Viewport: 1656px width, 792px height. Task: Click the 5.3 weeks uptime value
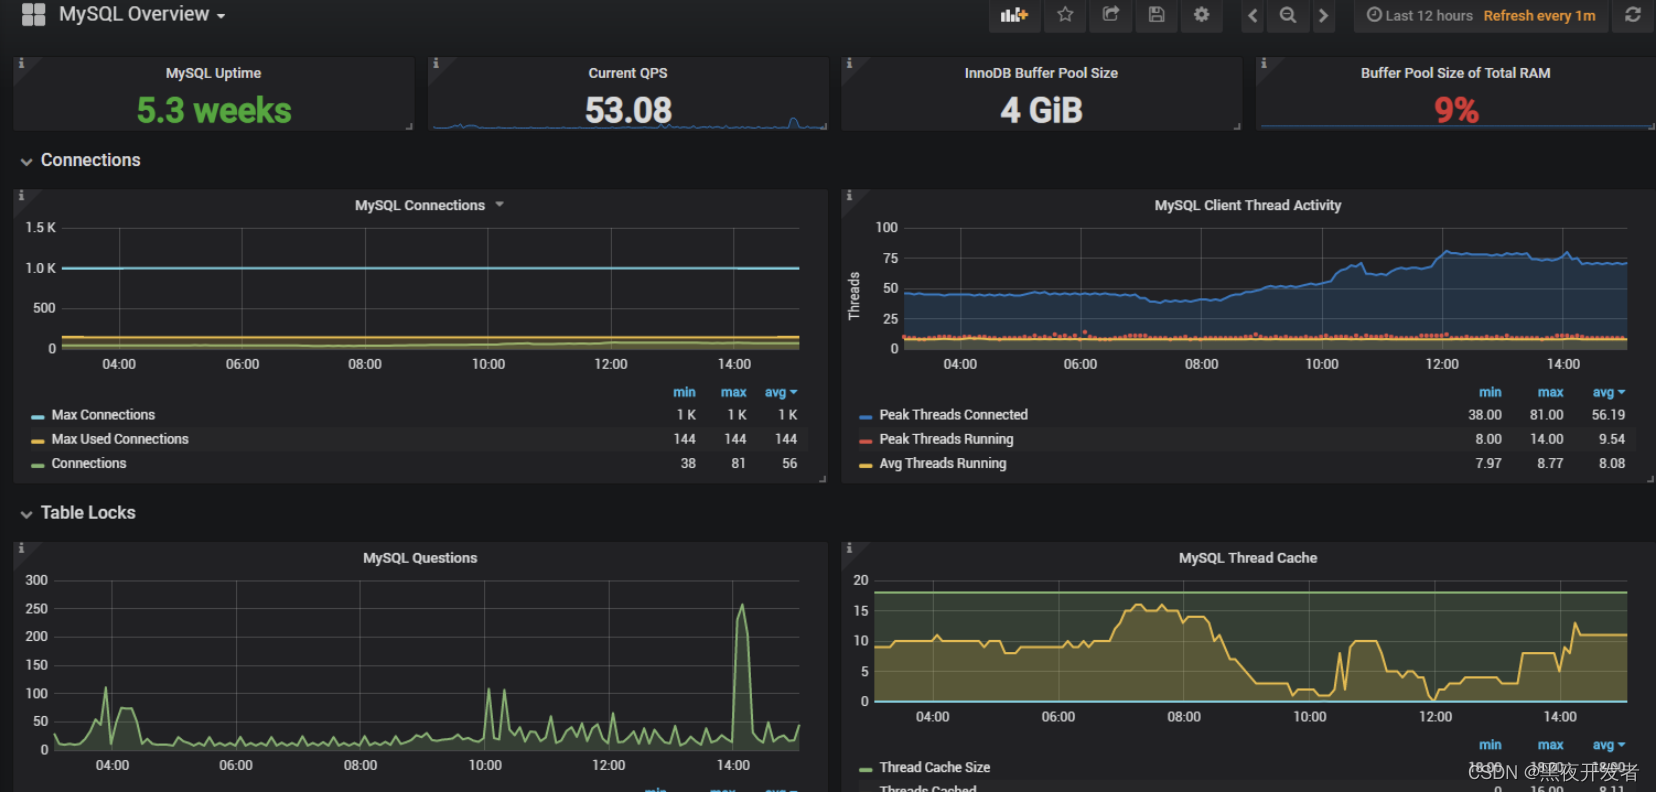[214, 110]
